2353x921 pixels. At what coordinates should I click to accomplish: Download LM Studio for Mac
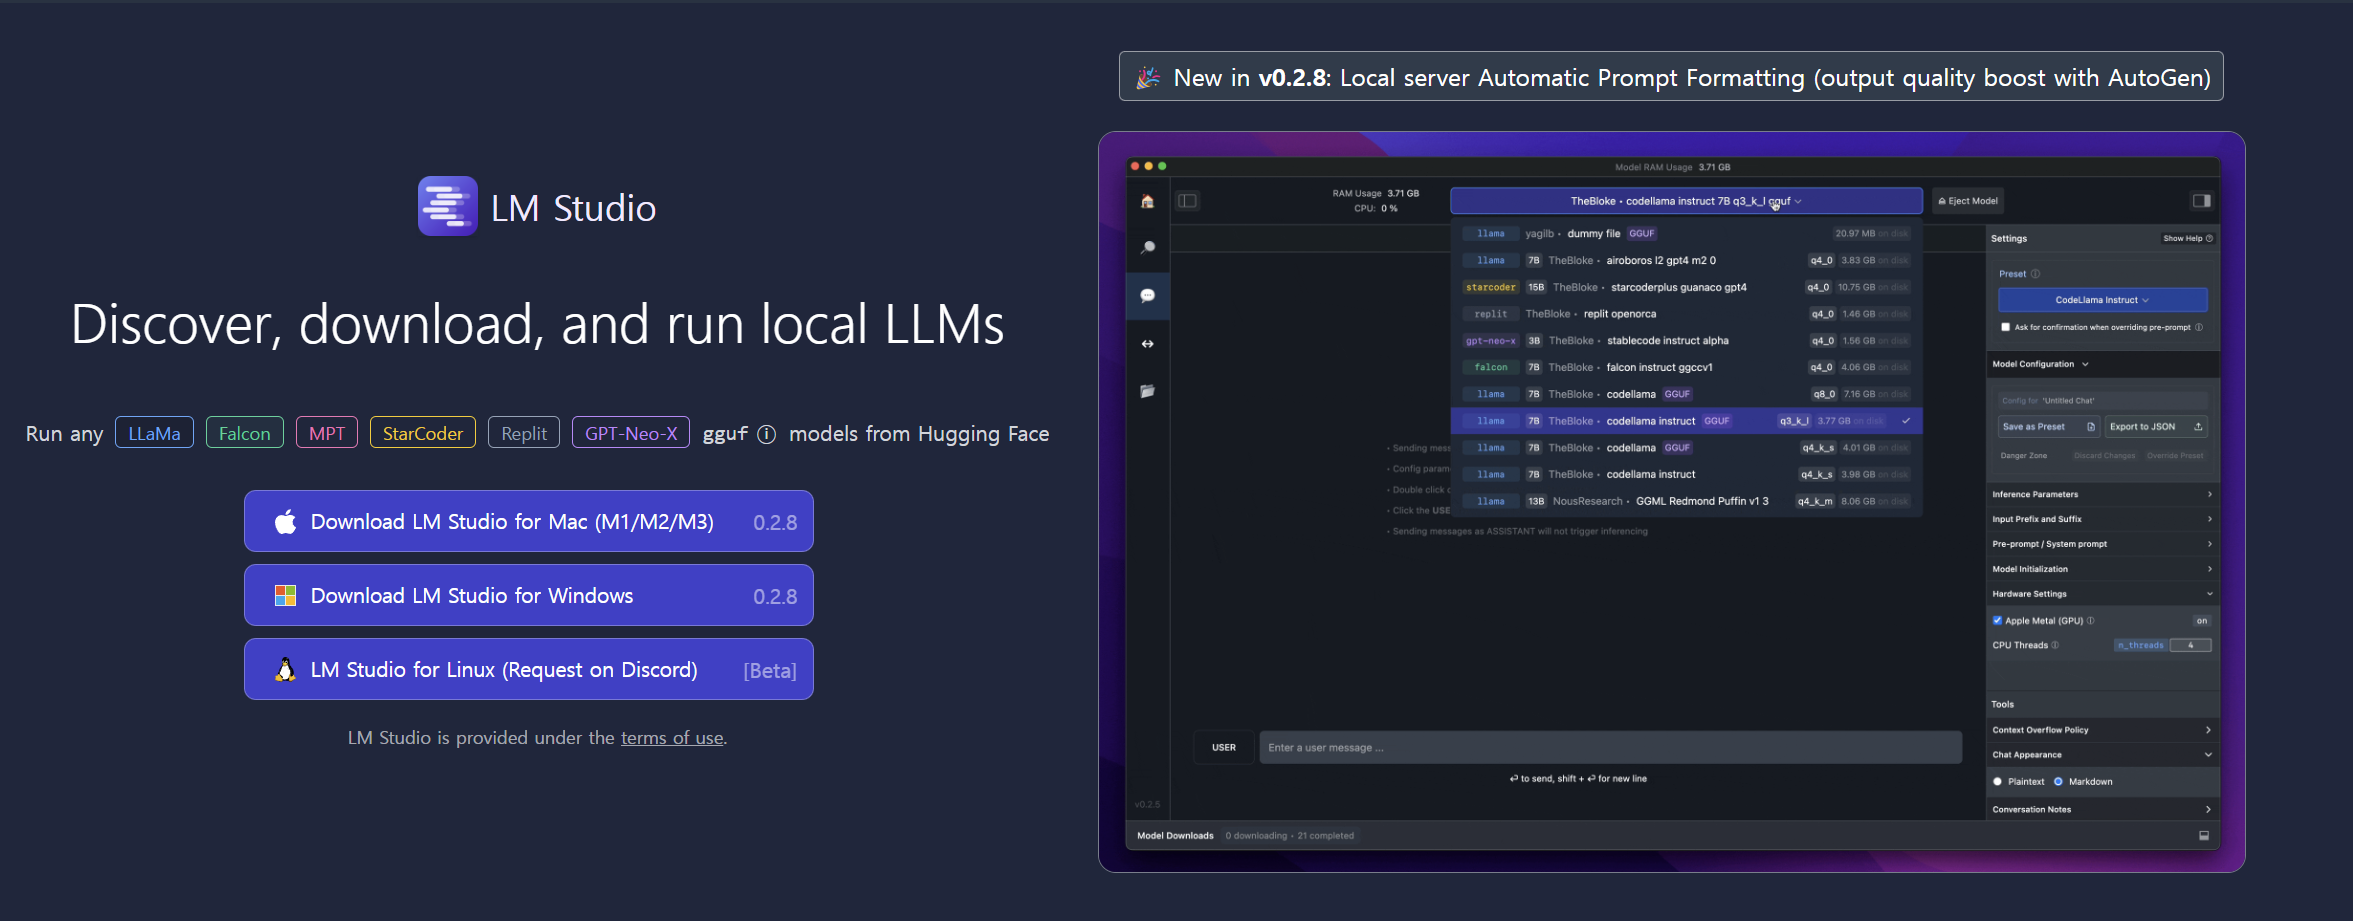pyautogui.click(x=529, y=521)
